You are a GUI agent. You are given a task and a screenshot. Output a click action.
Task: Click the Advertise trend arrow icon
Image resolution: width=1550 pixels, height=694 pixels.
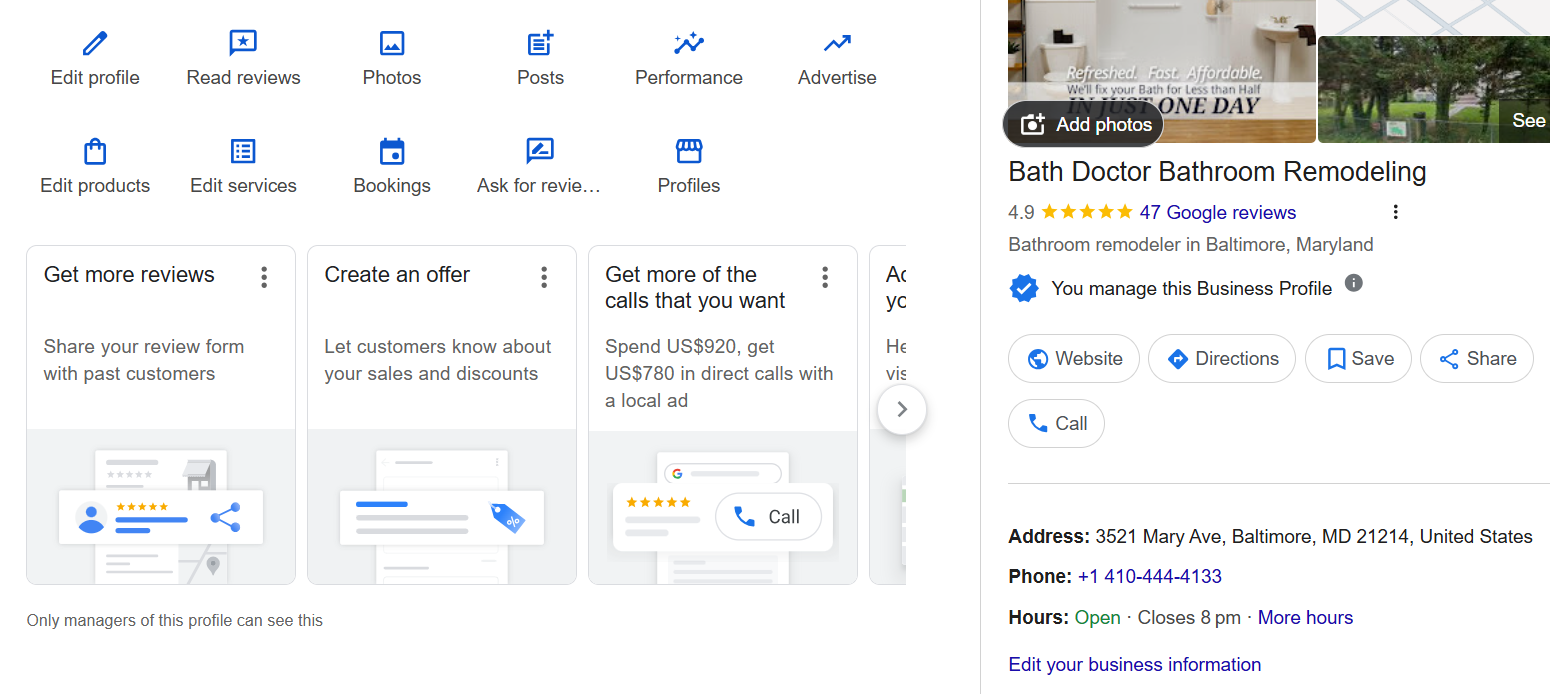[x=837, y=43]
